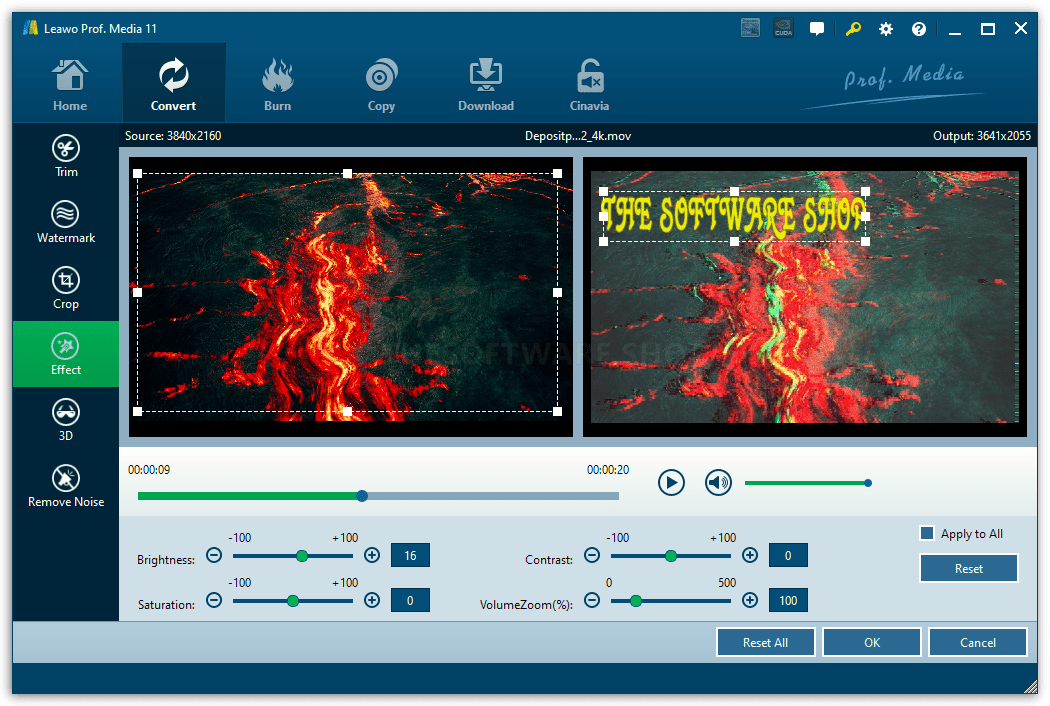Click the 00:00:20 duration timestamp
The height and width of the screenshot is (706, 1050).
608,470
